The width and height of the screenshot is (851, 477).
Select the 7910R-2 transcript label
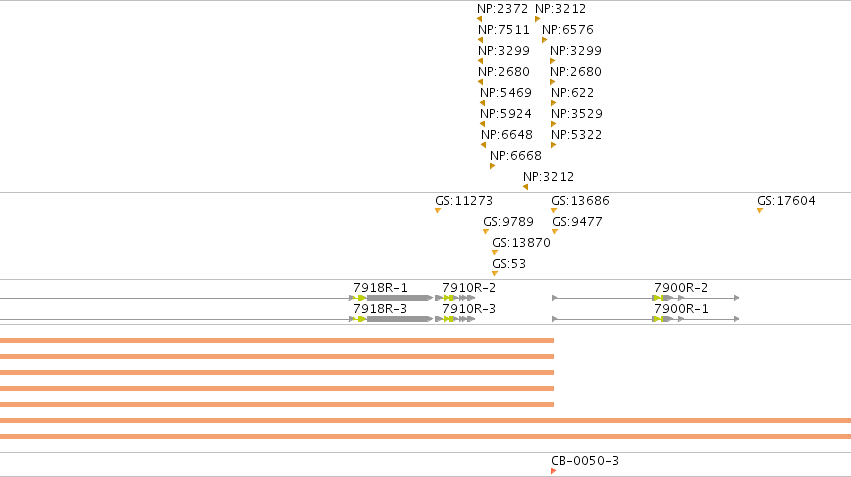(x=469, y=288)
